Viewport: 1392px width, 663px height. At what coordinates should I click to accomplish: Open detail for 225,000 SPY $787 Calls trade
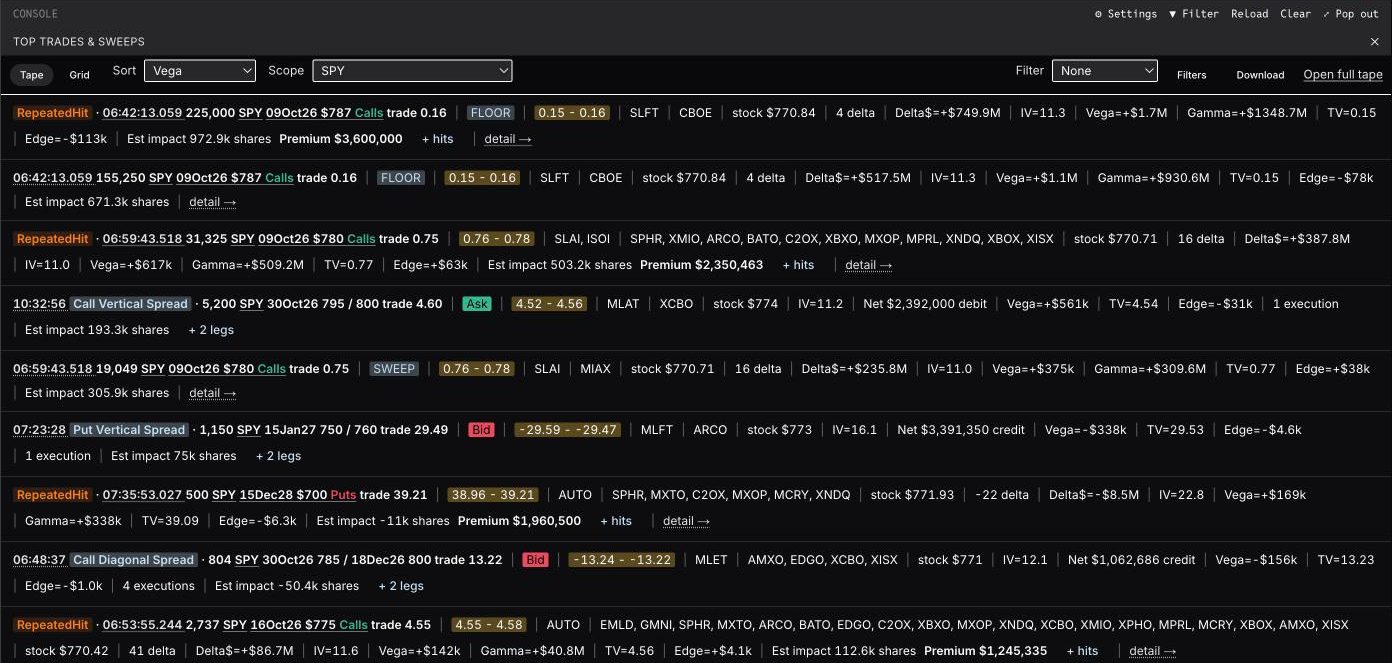click(508, 139)
